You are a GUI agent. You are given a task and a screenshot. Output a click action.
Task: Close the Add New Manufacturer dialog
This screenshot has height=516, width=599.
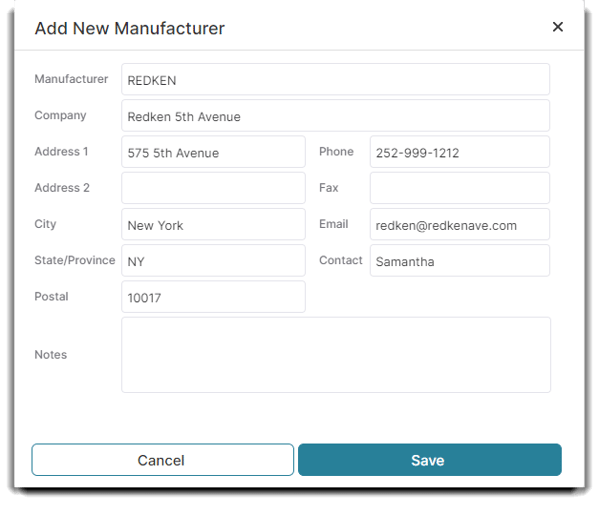point(558,27)
